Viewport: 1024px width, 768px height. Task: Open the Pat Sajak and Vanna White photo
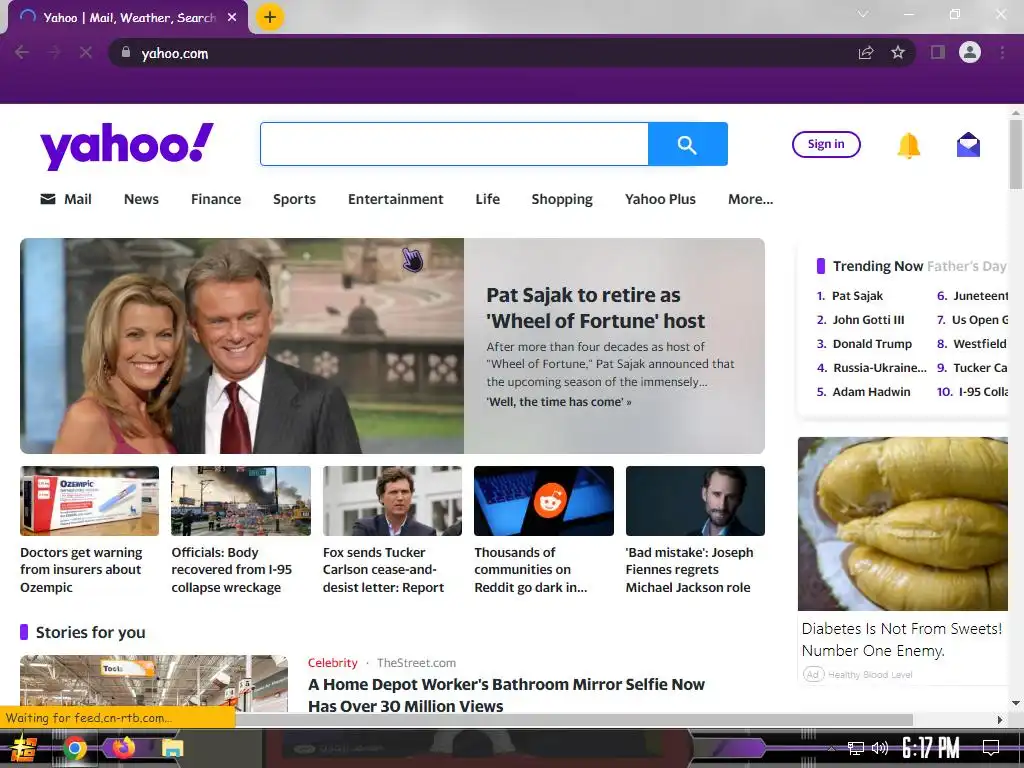[242, 346]
